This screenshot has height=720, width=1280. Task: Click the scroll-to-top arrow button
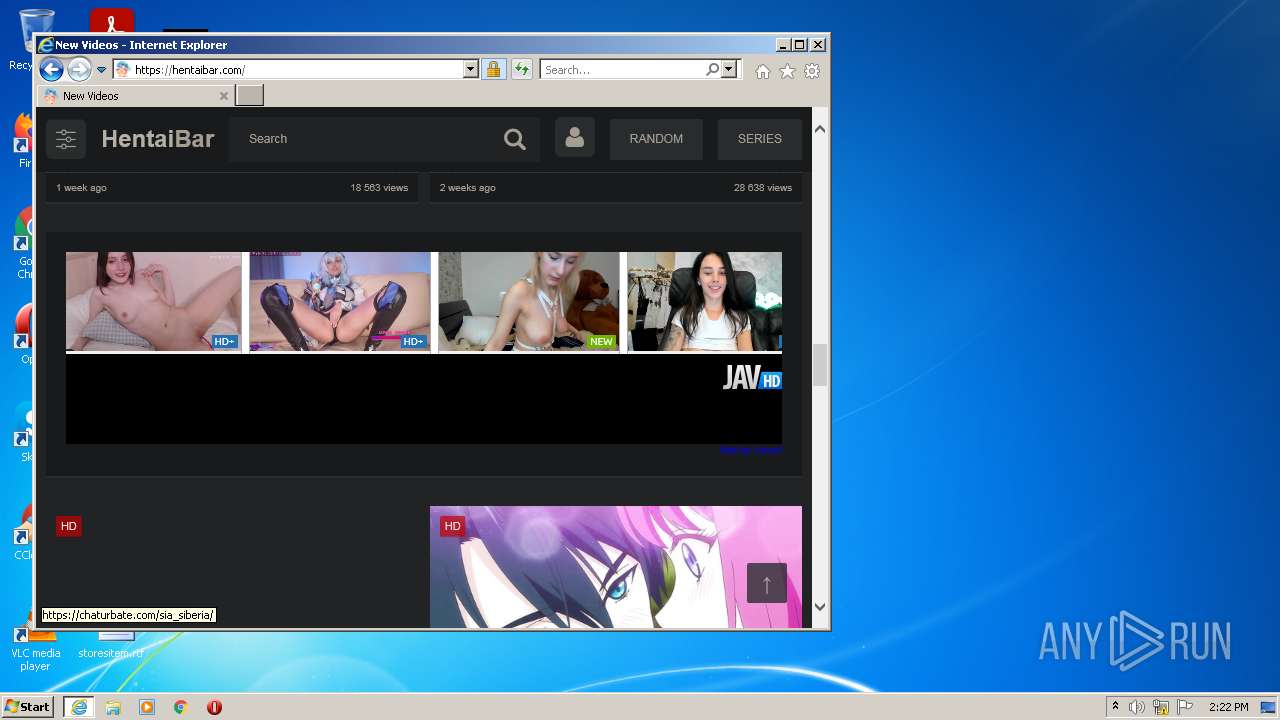tap(767, 583)
